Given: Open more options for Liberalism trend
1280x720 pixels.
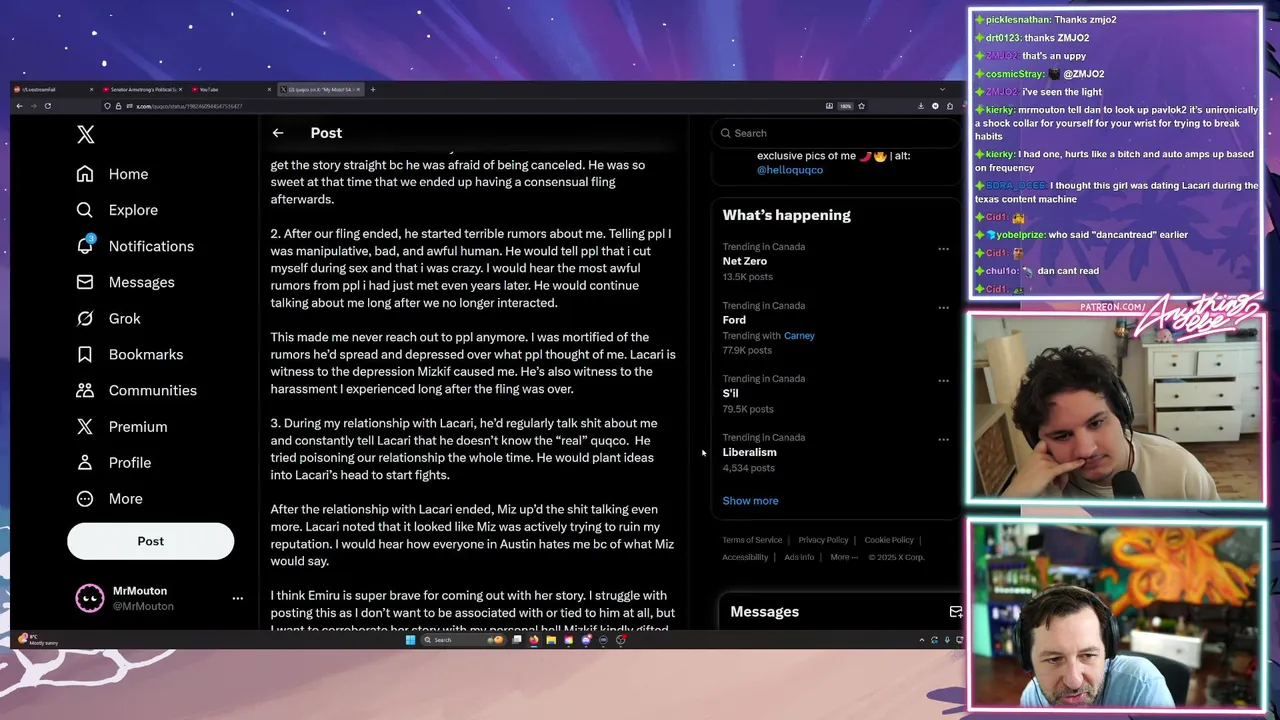Looking at the screenshot, I should 943,440.
